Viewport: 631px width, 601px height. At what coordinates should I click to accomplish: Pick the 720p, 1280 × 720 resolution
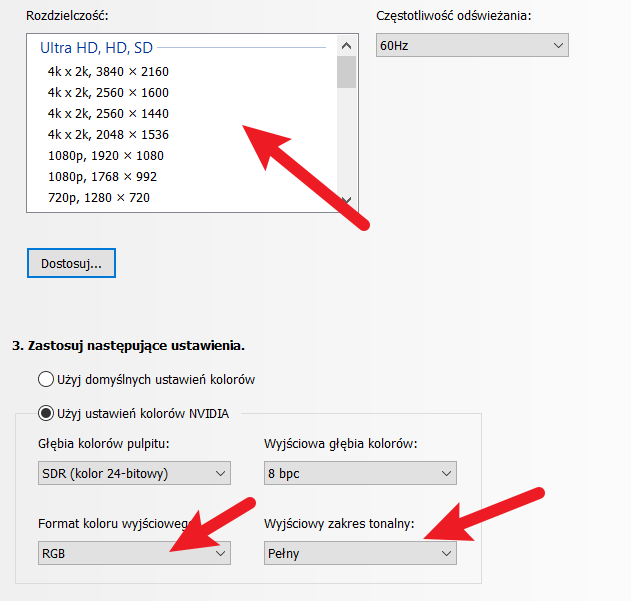(99, 197)
